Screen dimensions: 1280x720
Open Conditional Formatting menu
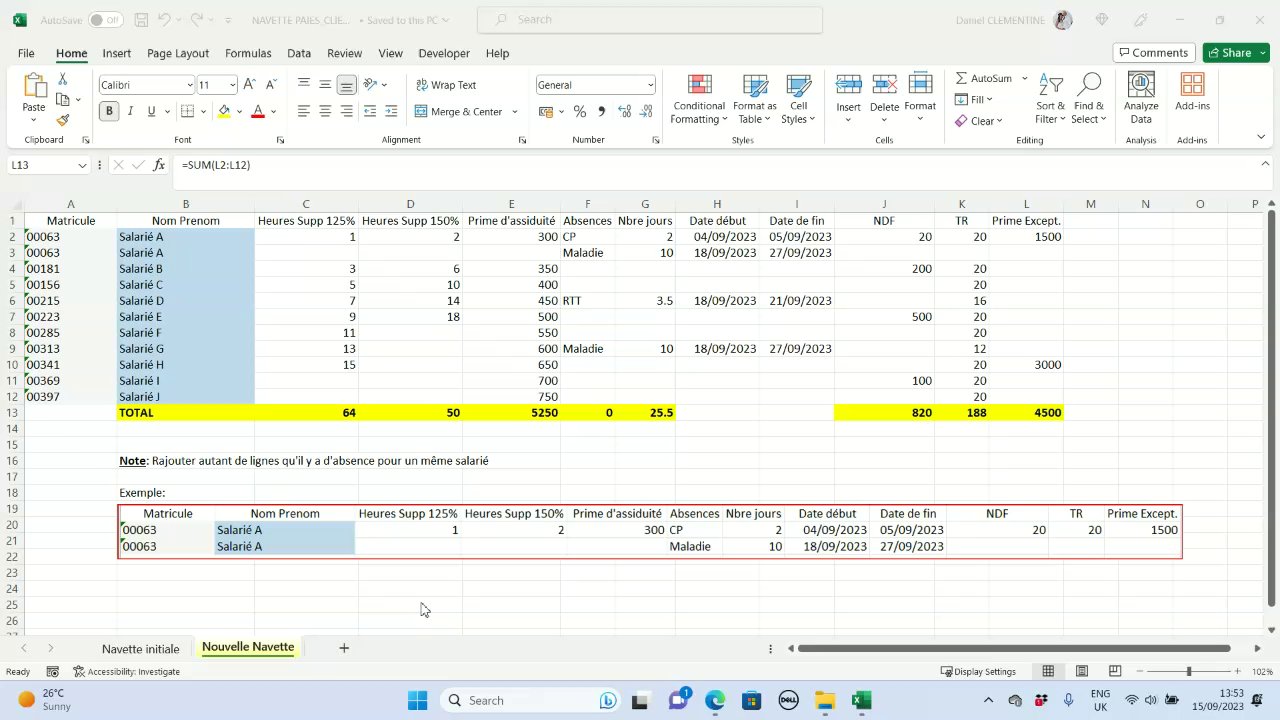[699, 100]
